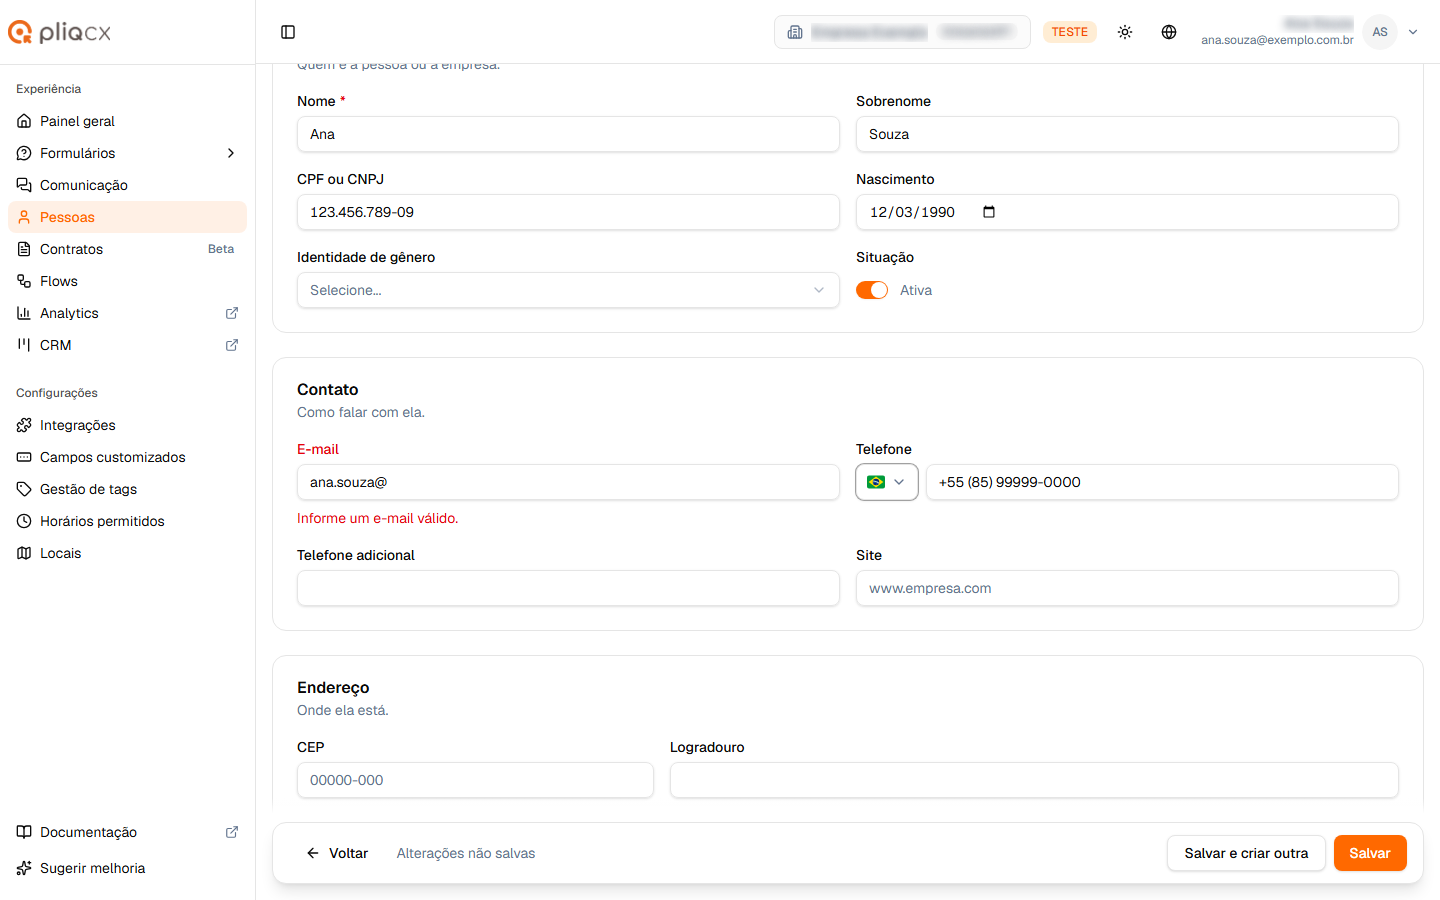Click the TESTE badge
The width and height of the screenshot is (1440, 900).
(x=1069, y=32)
